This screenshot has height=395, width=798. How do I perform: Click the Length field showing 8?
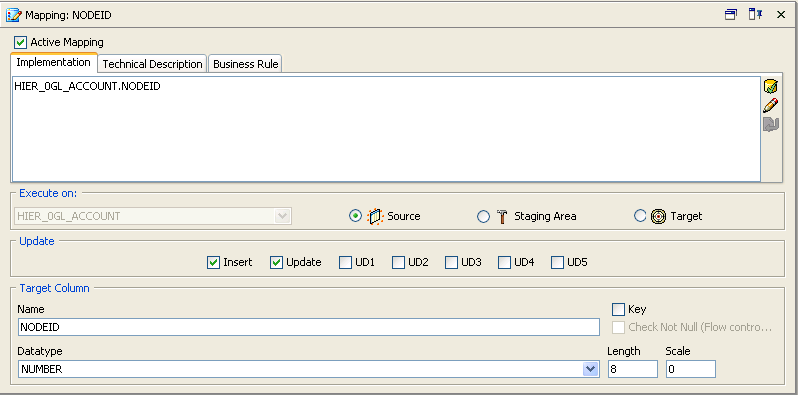tap(633, 369)
